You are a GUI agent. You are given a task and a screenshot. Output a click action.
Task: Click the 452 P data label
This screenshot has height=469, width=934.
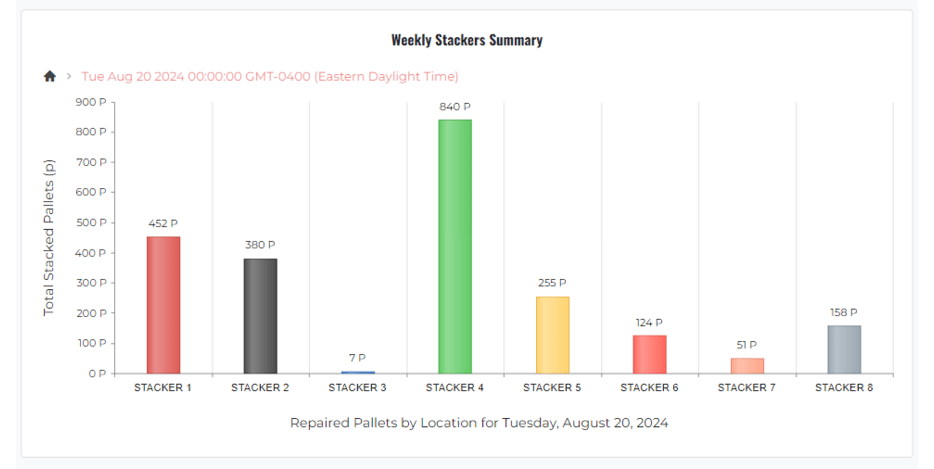click(163, 223)
